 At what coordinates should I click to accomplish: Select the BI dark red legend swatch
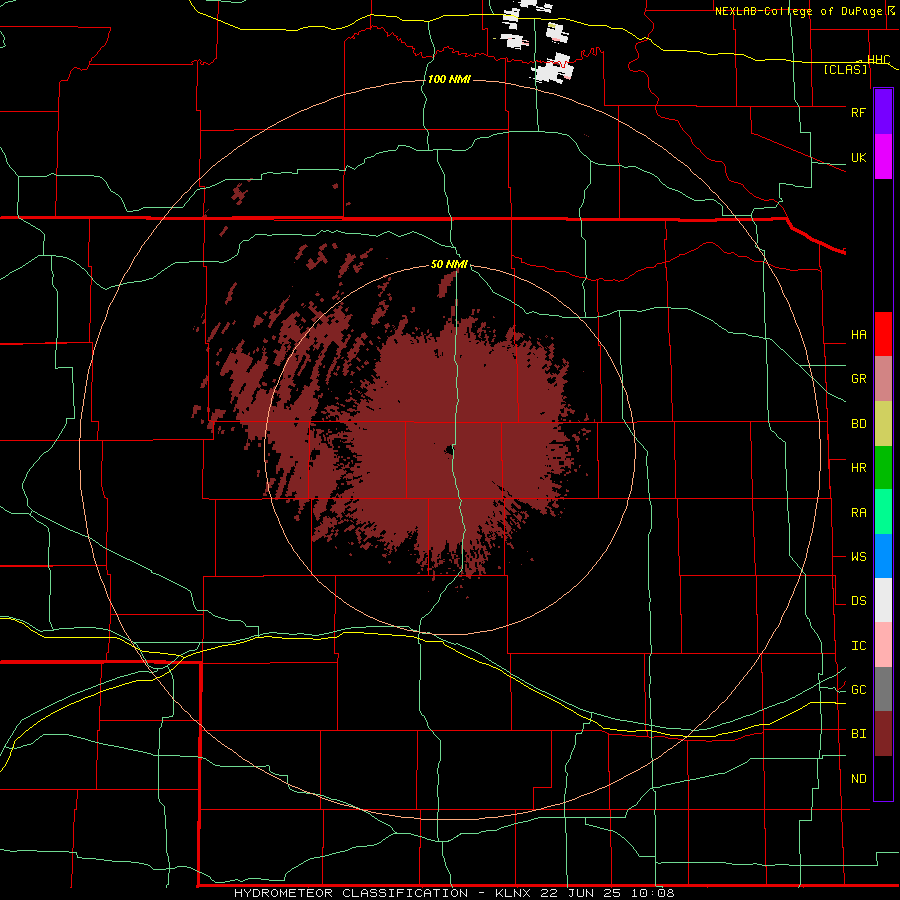[883, 734]
